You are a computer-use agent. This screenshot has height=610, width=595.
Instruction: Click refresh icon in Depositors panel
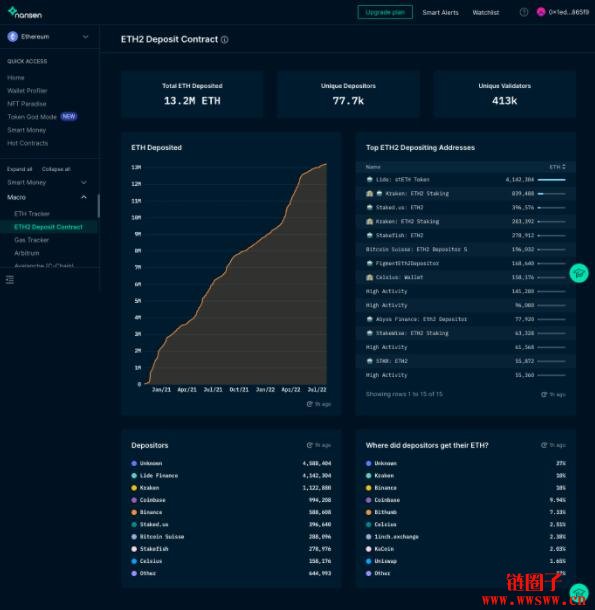pyautogui.click(x=309, y=445)
